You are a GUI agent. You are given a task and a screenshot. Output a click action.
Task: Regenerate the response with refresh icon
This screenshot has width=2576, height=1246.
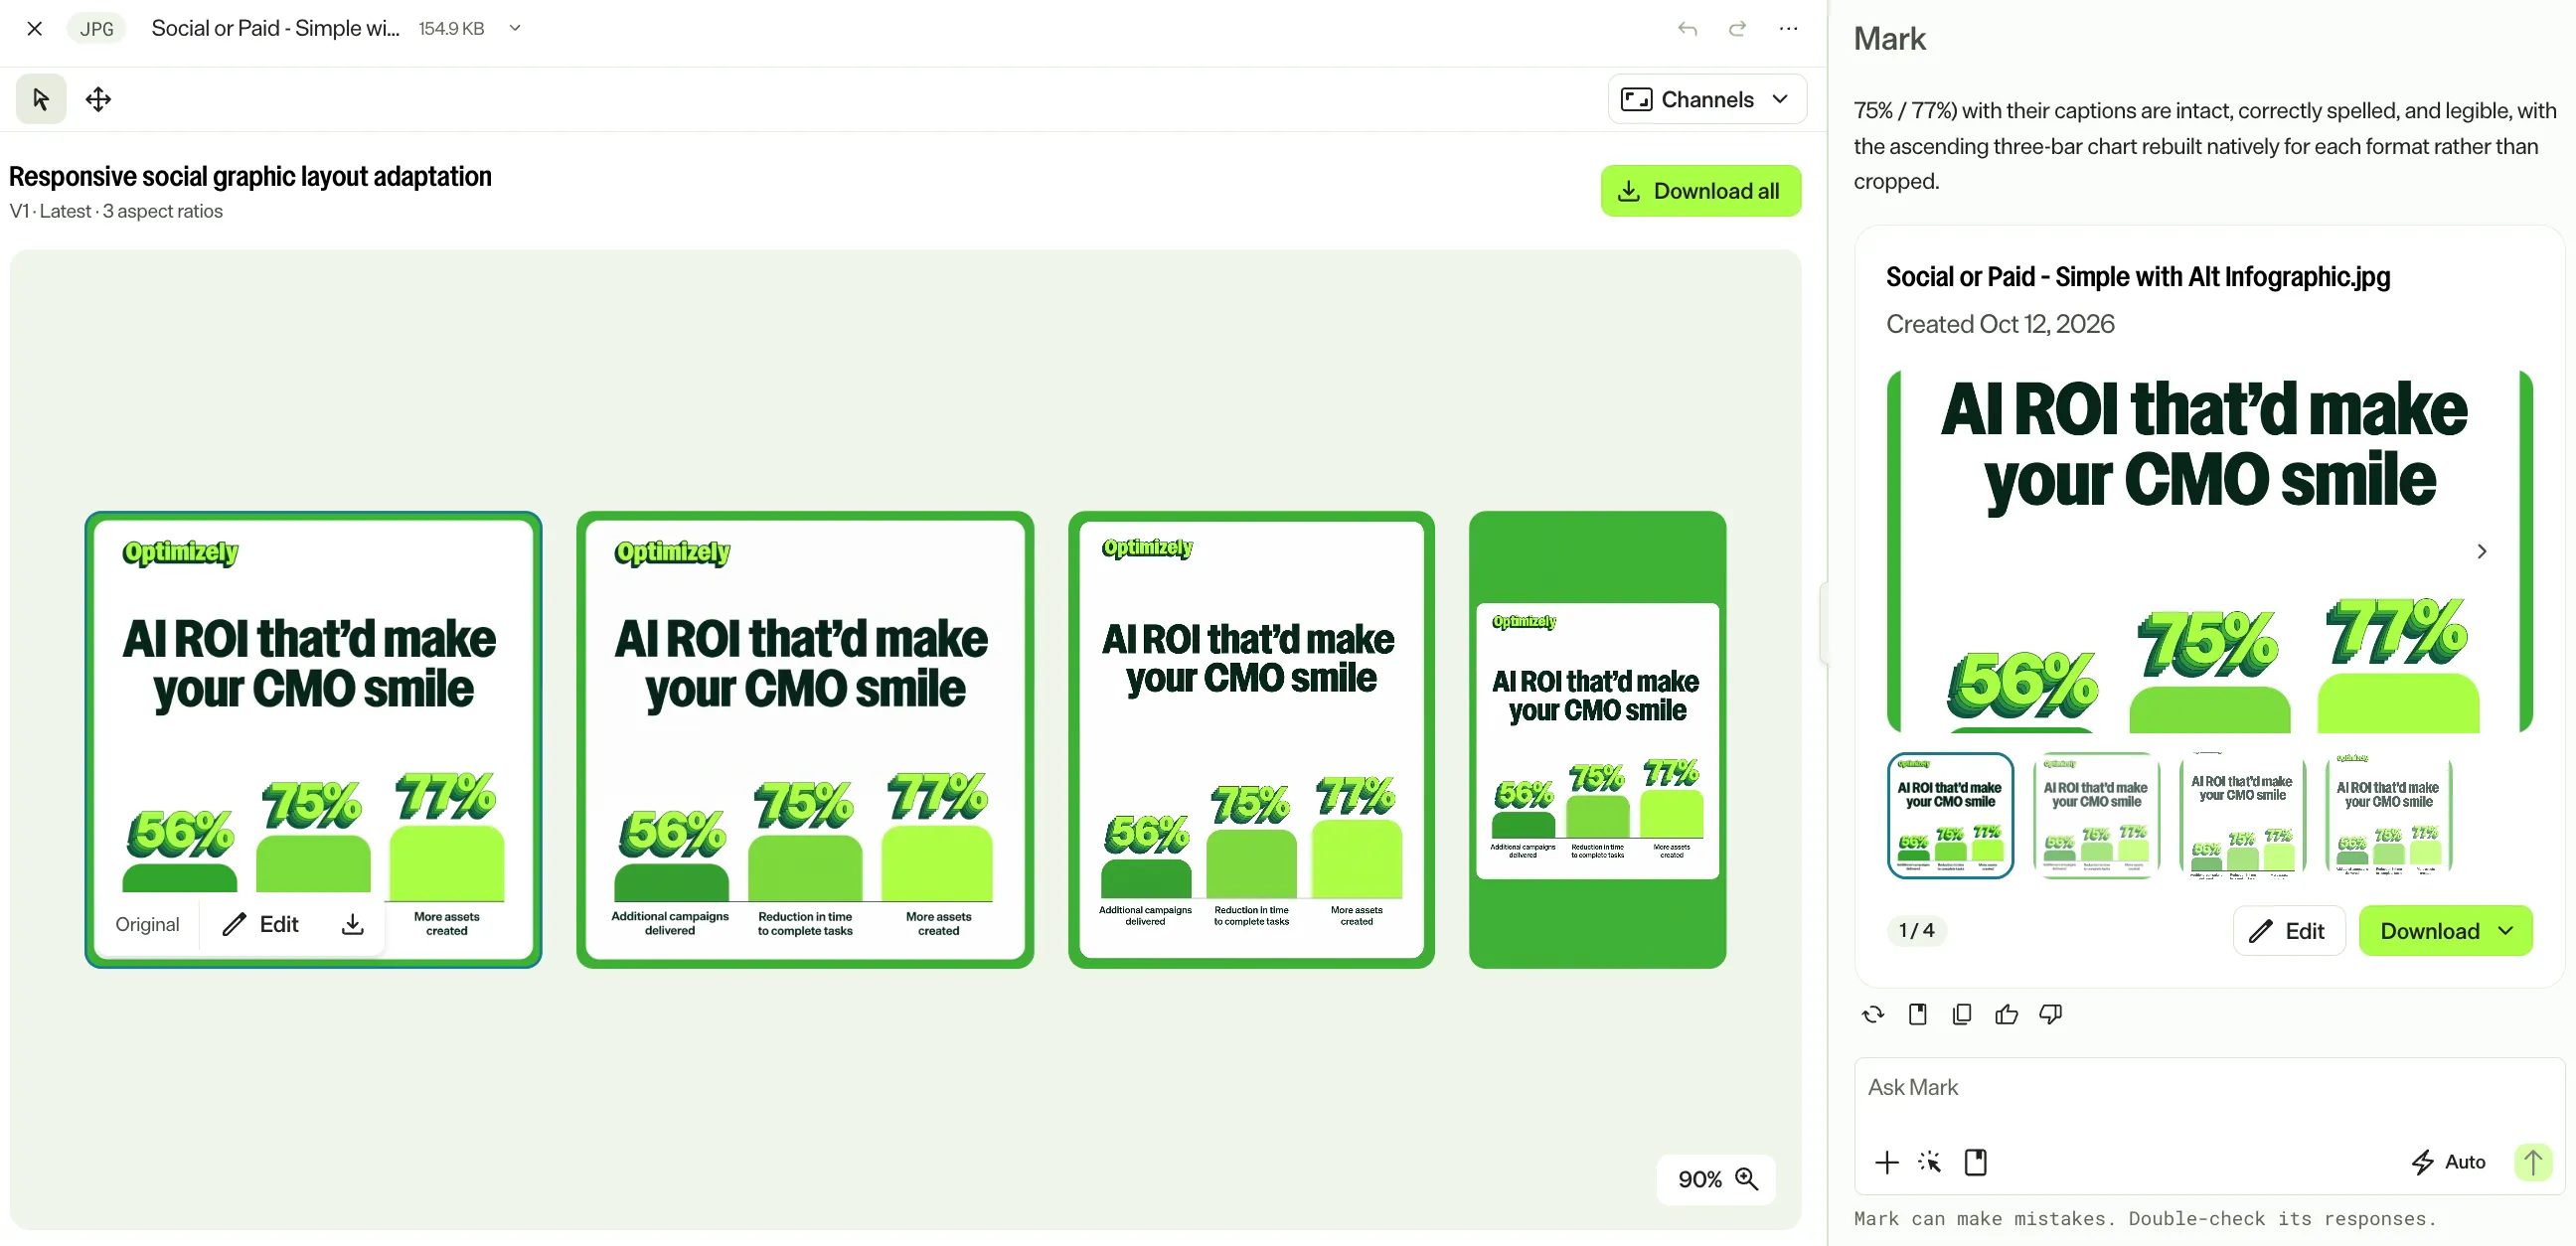[x=1873, y=1014]
